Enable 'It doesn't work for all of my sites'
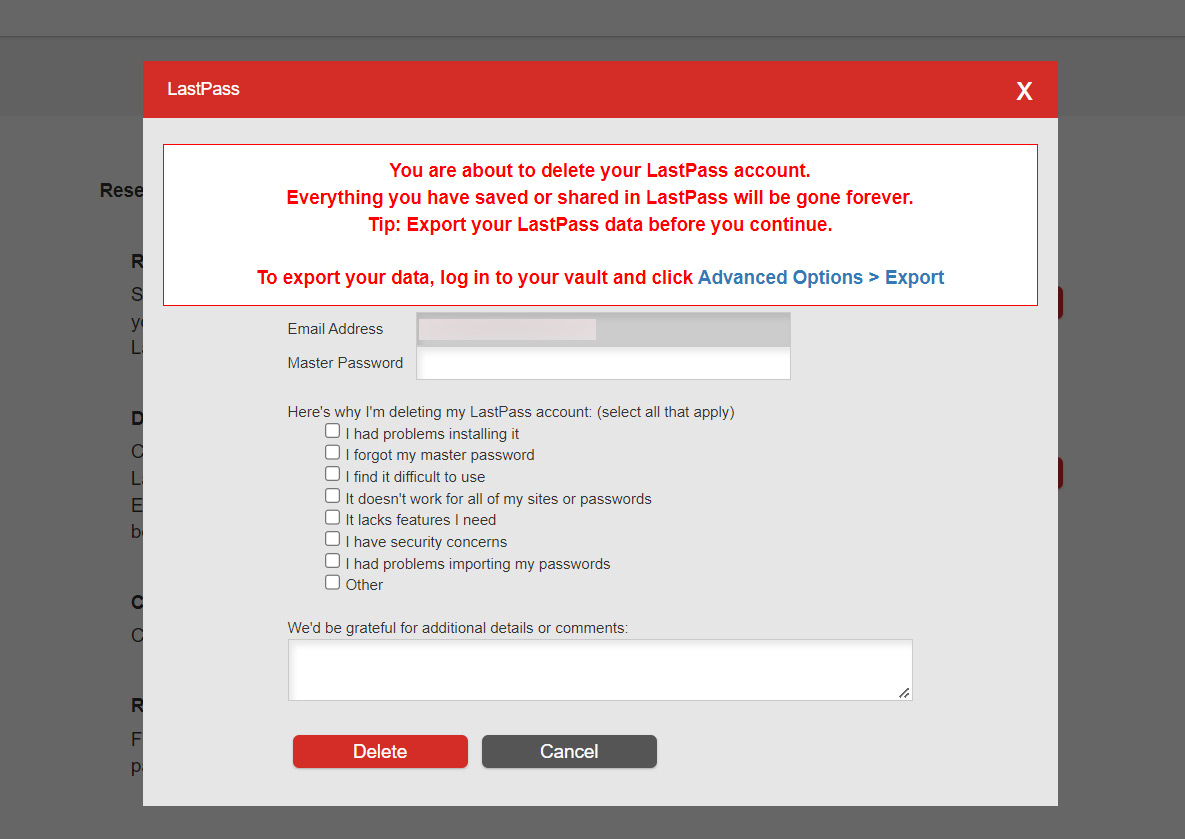This screenshot has width=1185, height=839. pos(333,496)
